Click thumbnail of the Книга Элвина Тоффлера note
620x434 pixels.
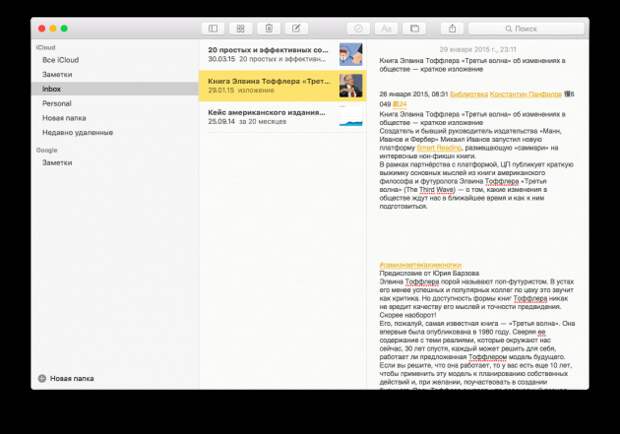pyautogui.click(x=350, y=86)
